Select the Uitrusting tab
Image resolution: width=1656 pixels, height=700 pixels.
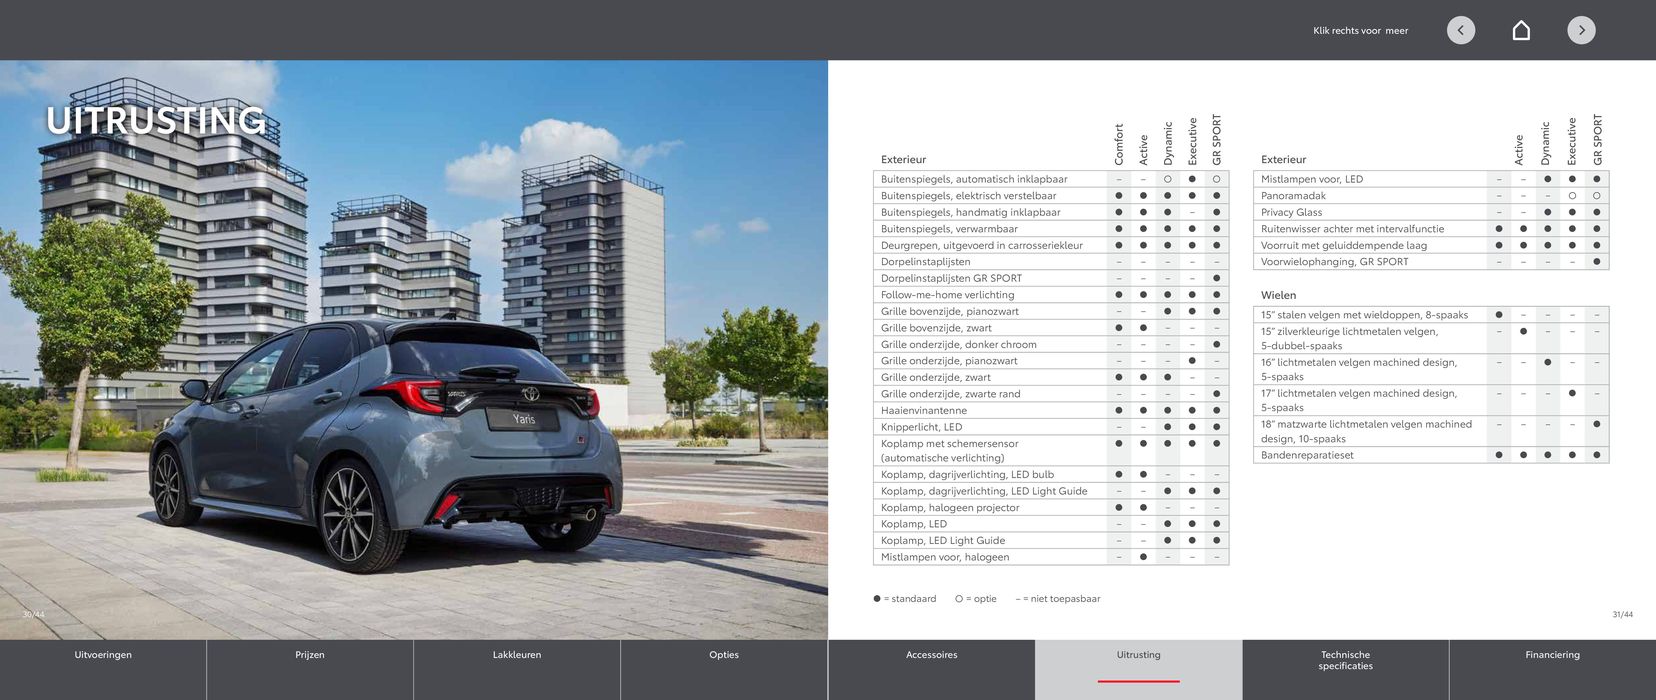click(x=1138, y=655)
